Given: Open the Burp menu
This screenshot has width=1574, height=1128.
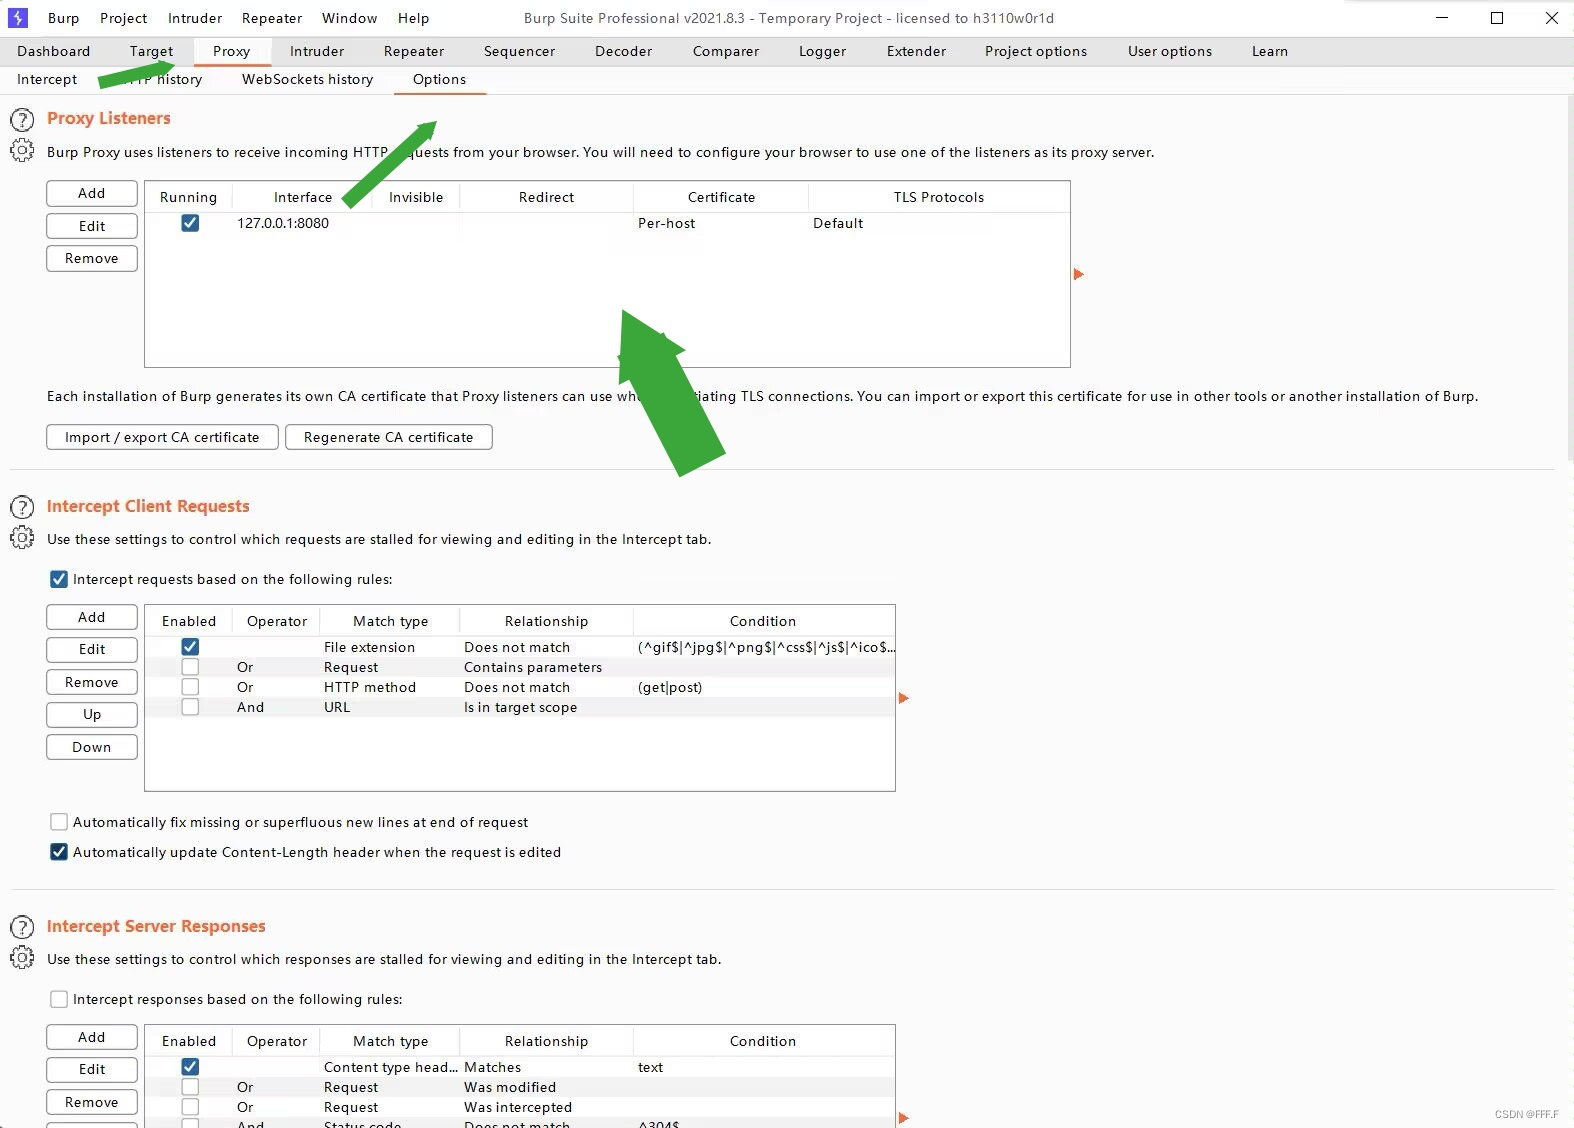Looking at the screenshot, I should [x=63, y=18].
